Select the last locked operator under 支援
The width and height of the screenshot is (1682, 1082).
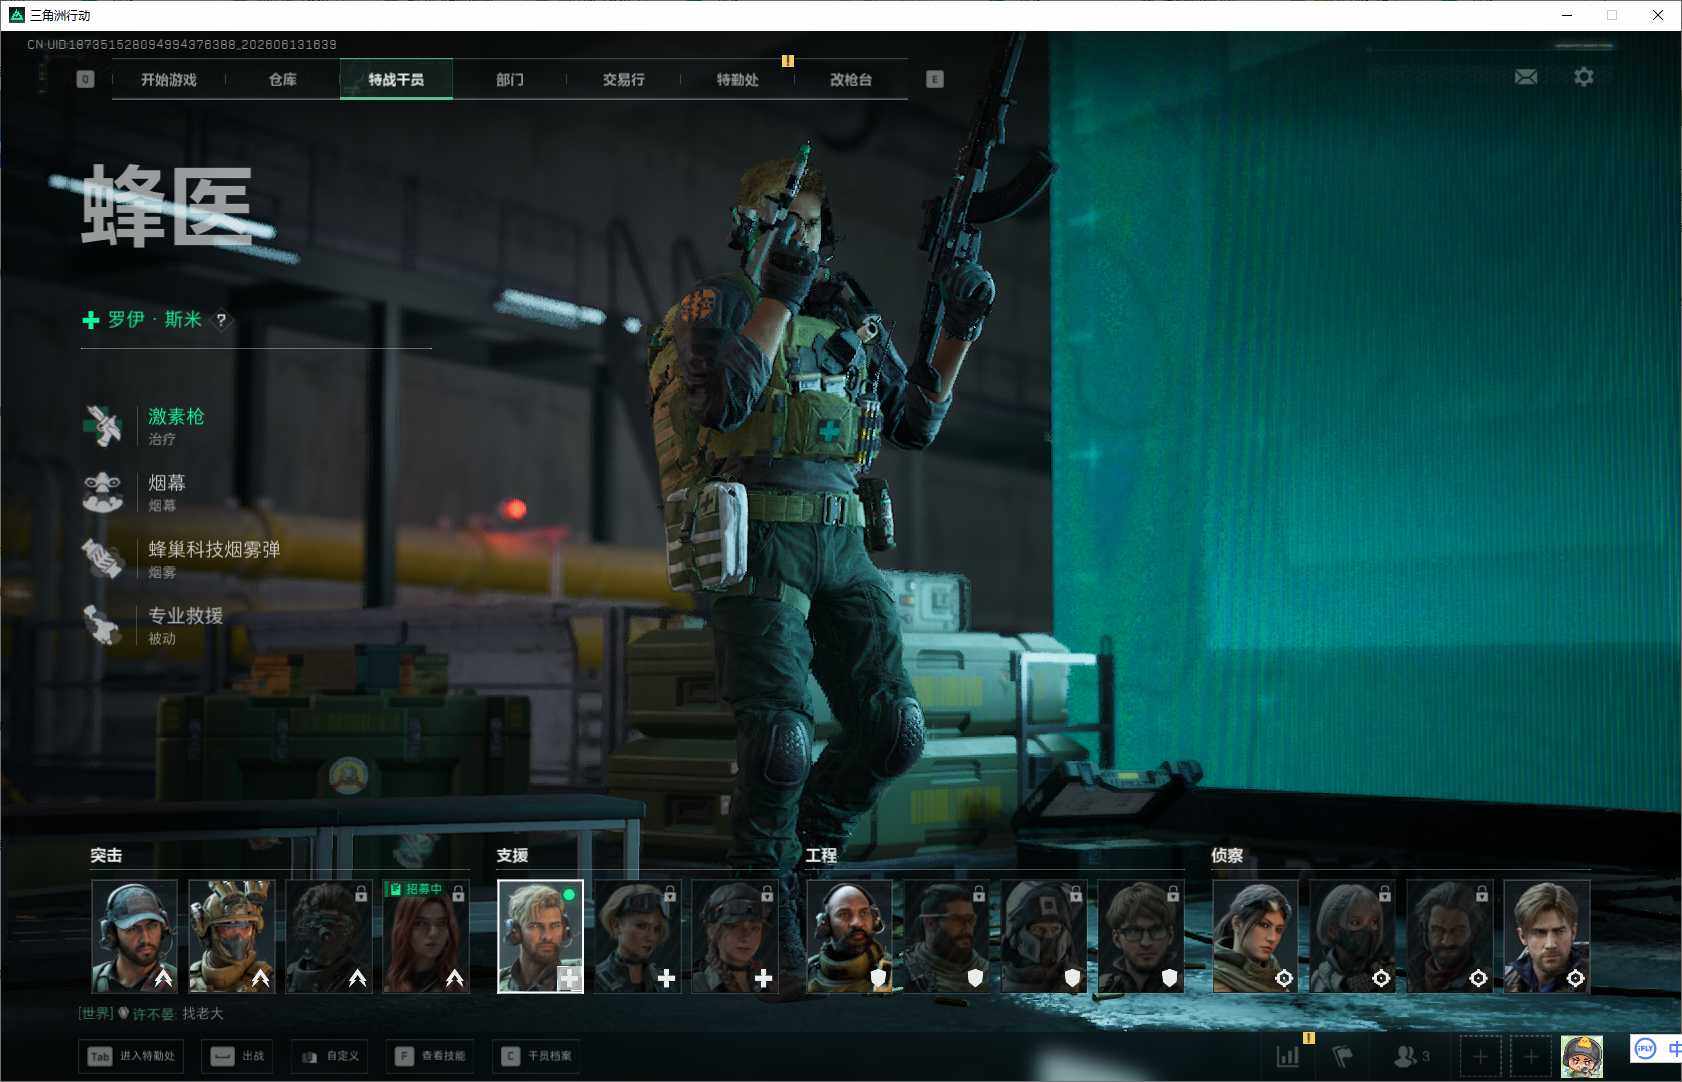734,936
